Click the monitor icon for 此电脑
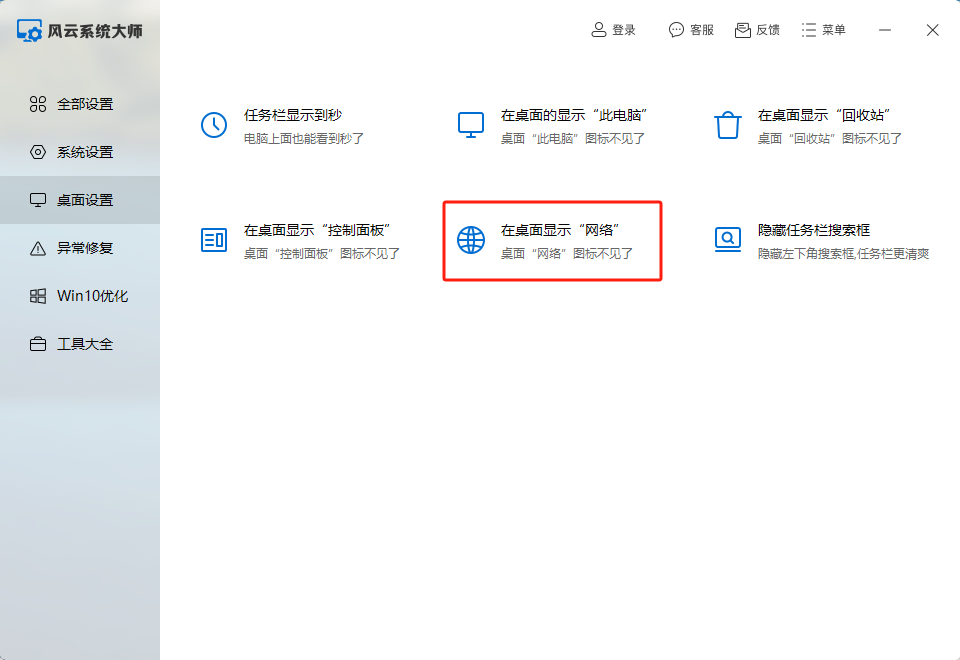Image resolution: width=960 pixels, height=660 pixels. [470, 125]
